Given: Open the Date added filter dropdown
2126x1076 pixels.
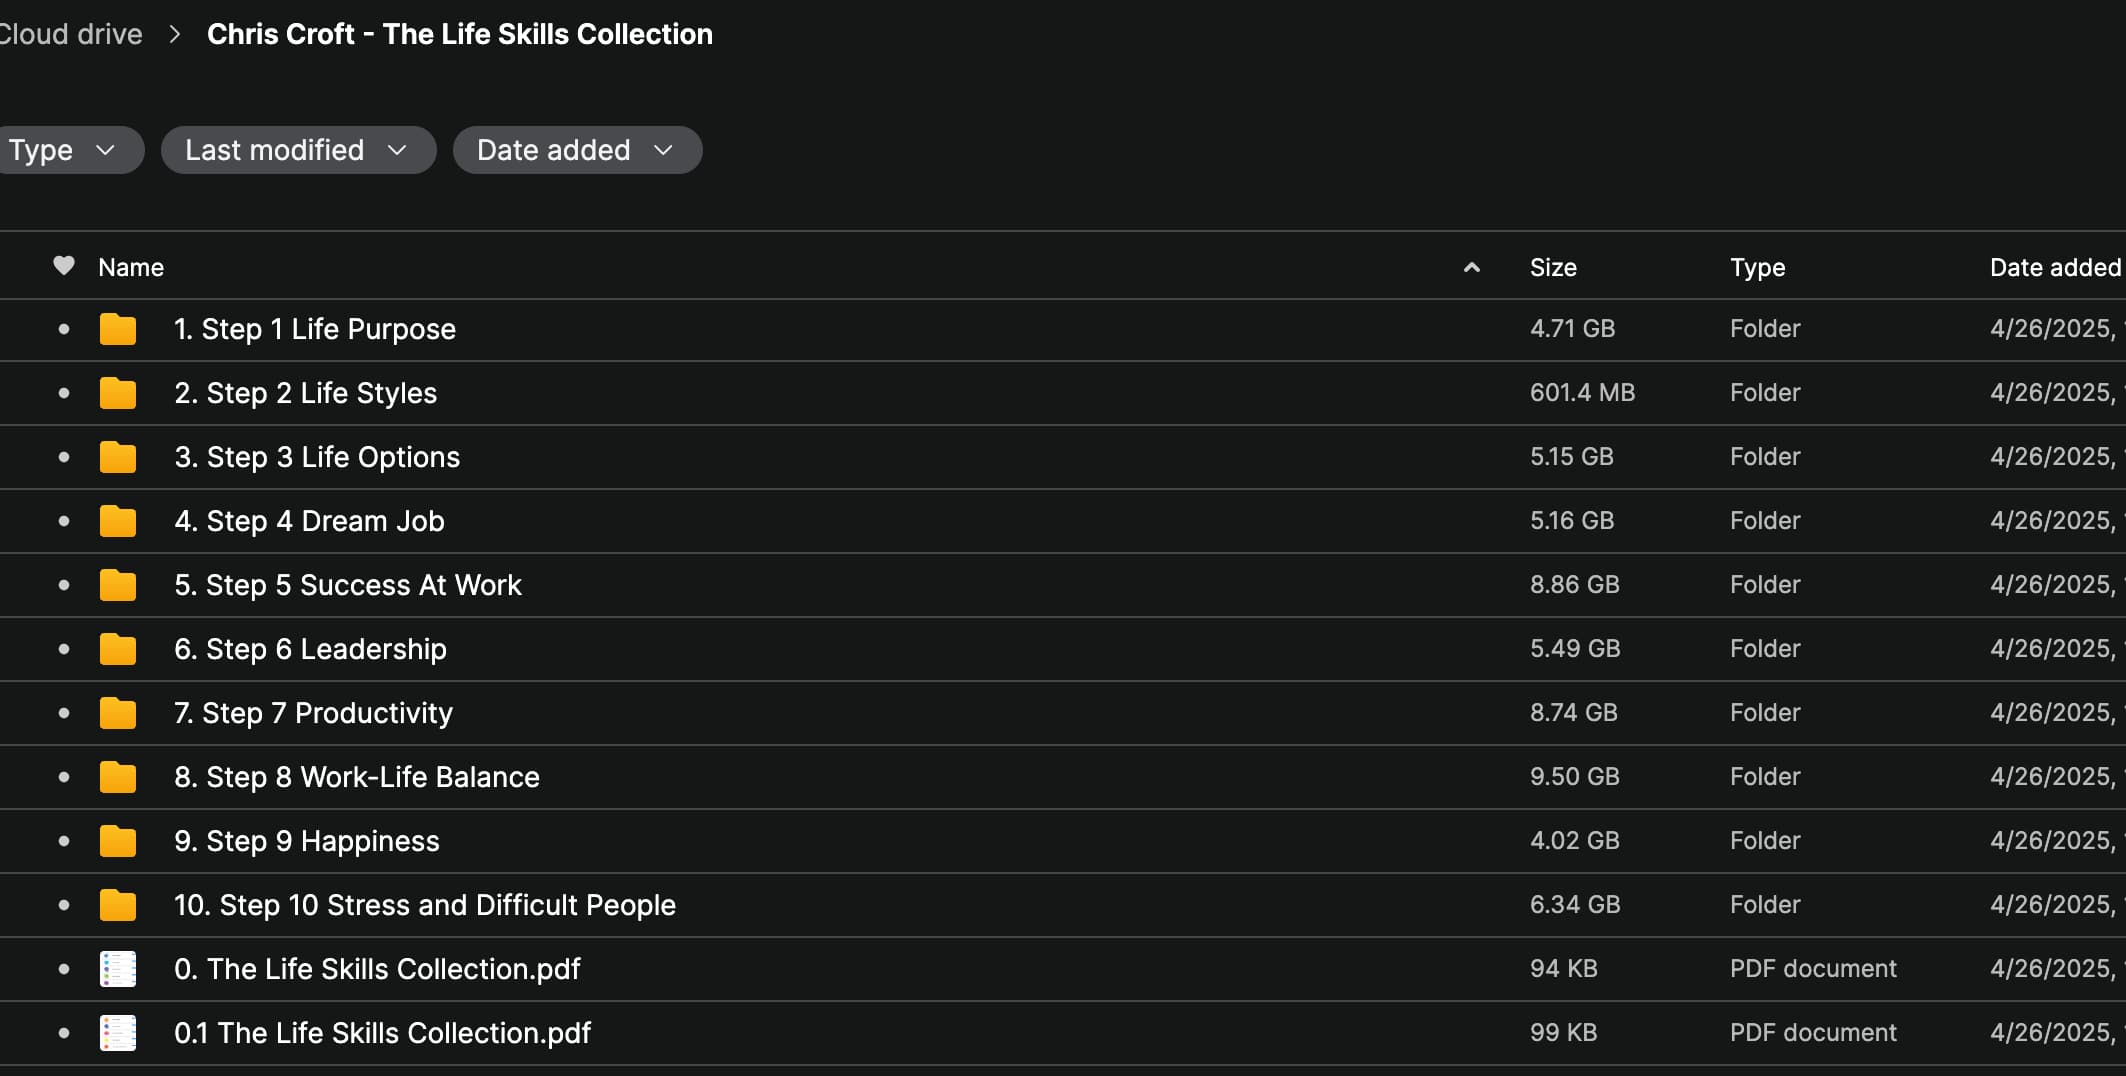Looking at the screenshot, I should (576, 150).
